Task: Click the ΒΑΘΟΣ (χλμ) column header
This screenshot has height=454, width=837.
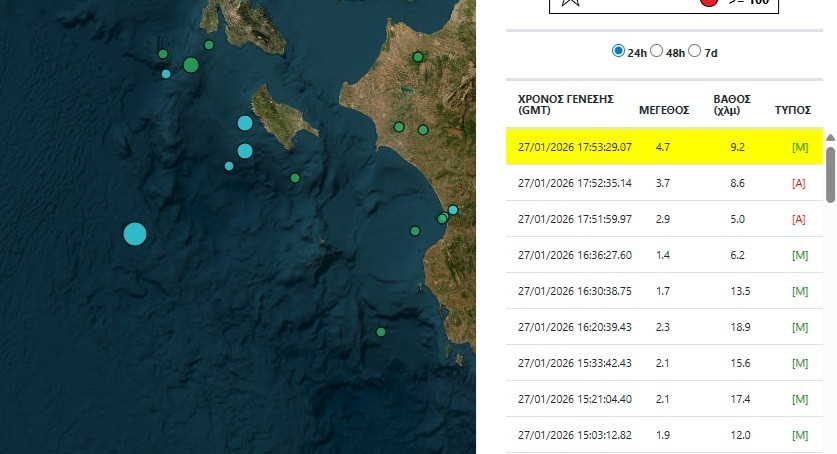Action: [732, 105]
